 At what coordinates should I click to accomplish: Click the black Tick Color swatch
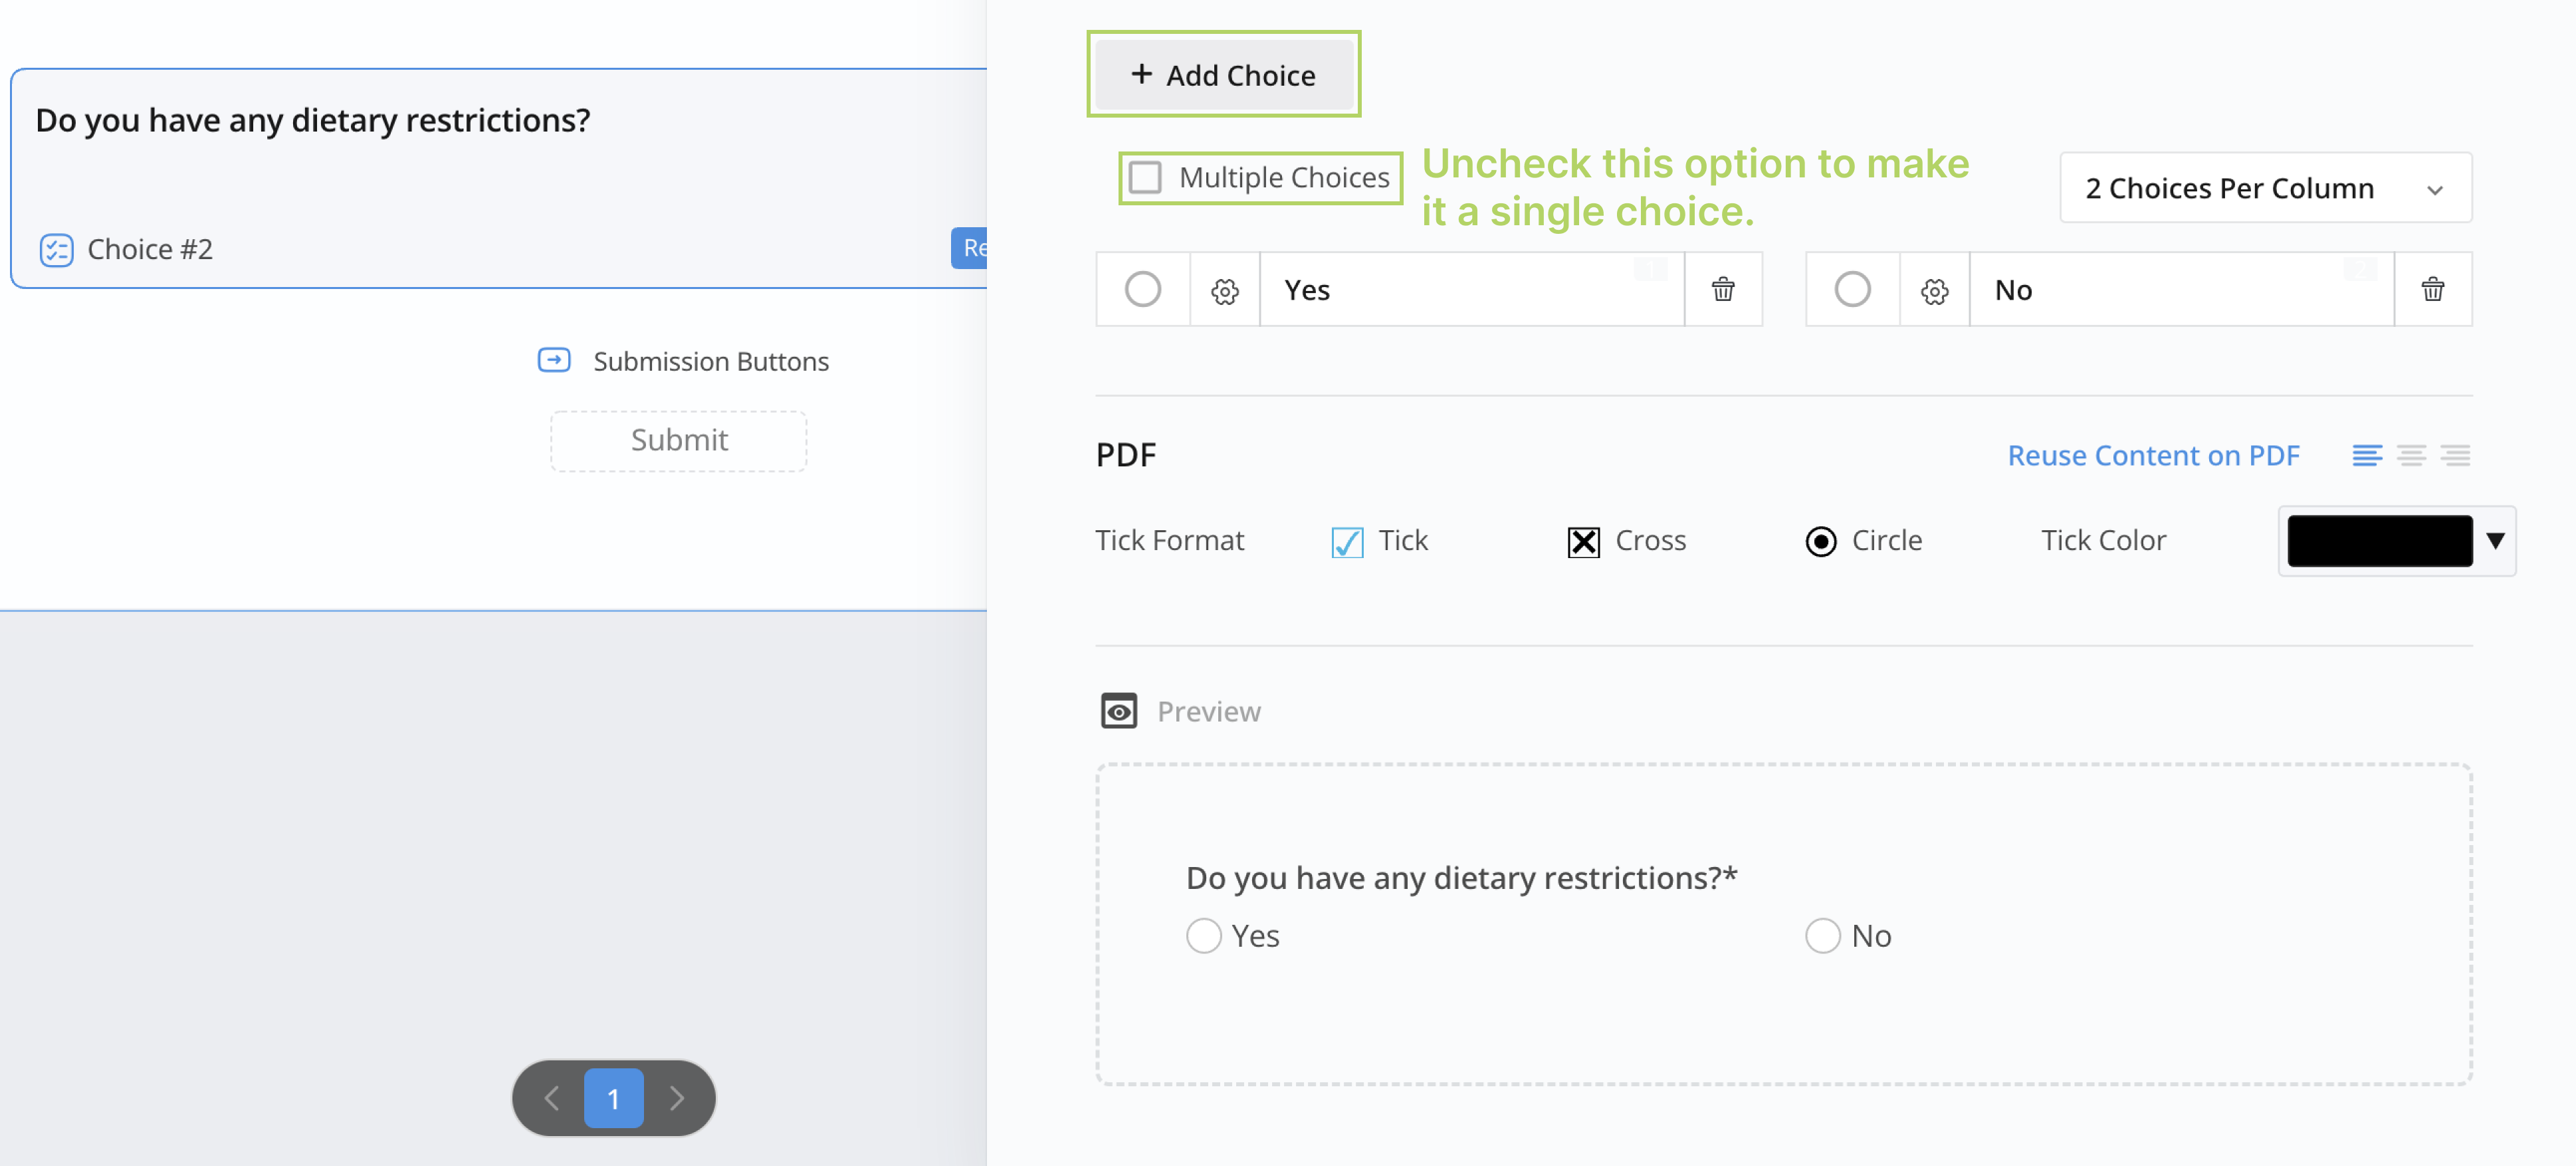pyautogui.click(x=2379, y=541)
